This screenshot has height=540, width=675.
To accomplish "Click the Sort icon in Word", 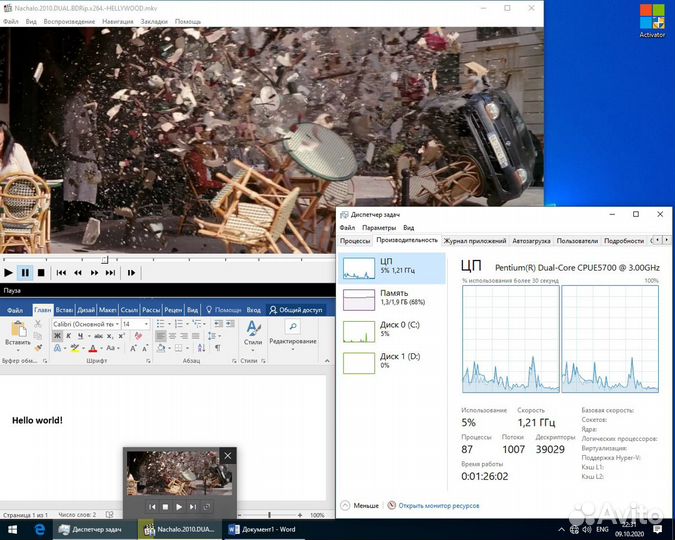I will tap(201, 348).
